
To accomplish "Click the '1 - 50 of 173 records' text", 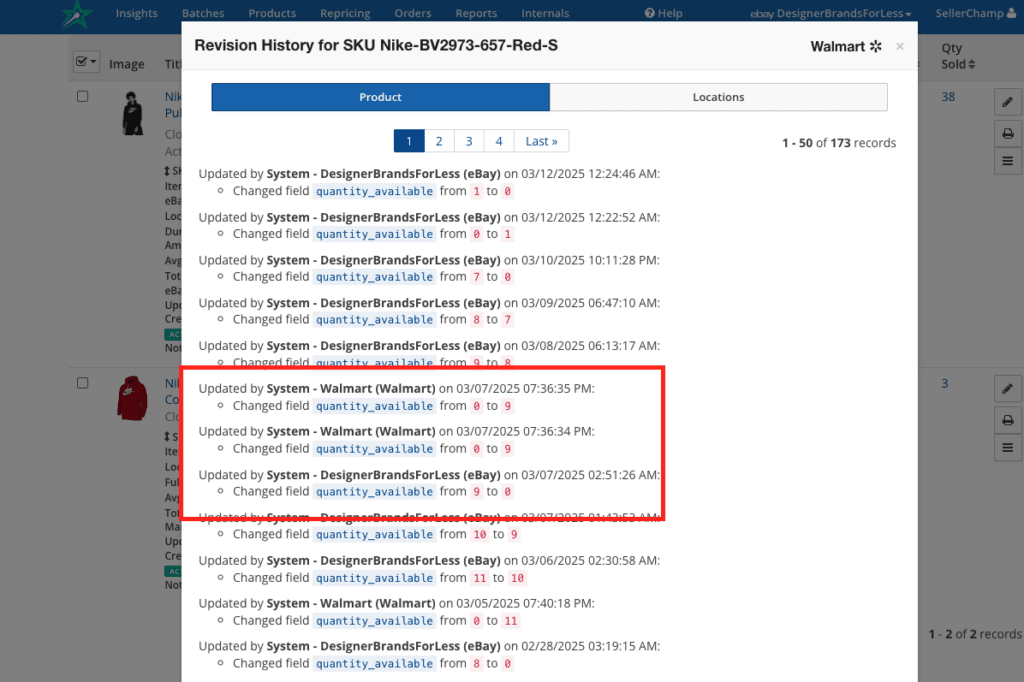I will click(839, 143).
